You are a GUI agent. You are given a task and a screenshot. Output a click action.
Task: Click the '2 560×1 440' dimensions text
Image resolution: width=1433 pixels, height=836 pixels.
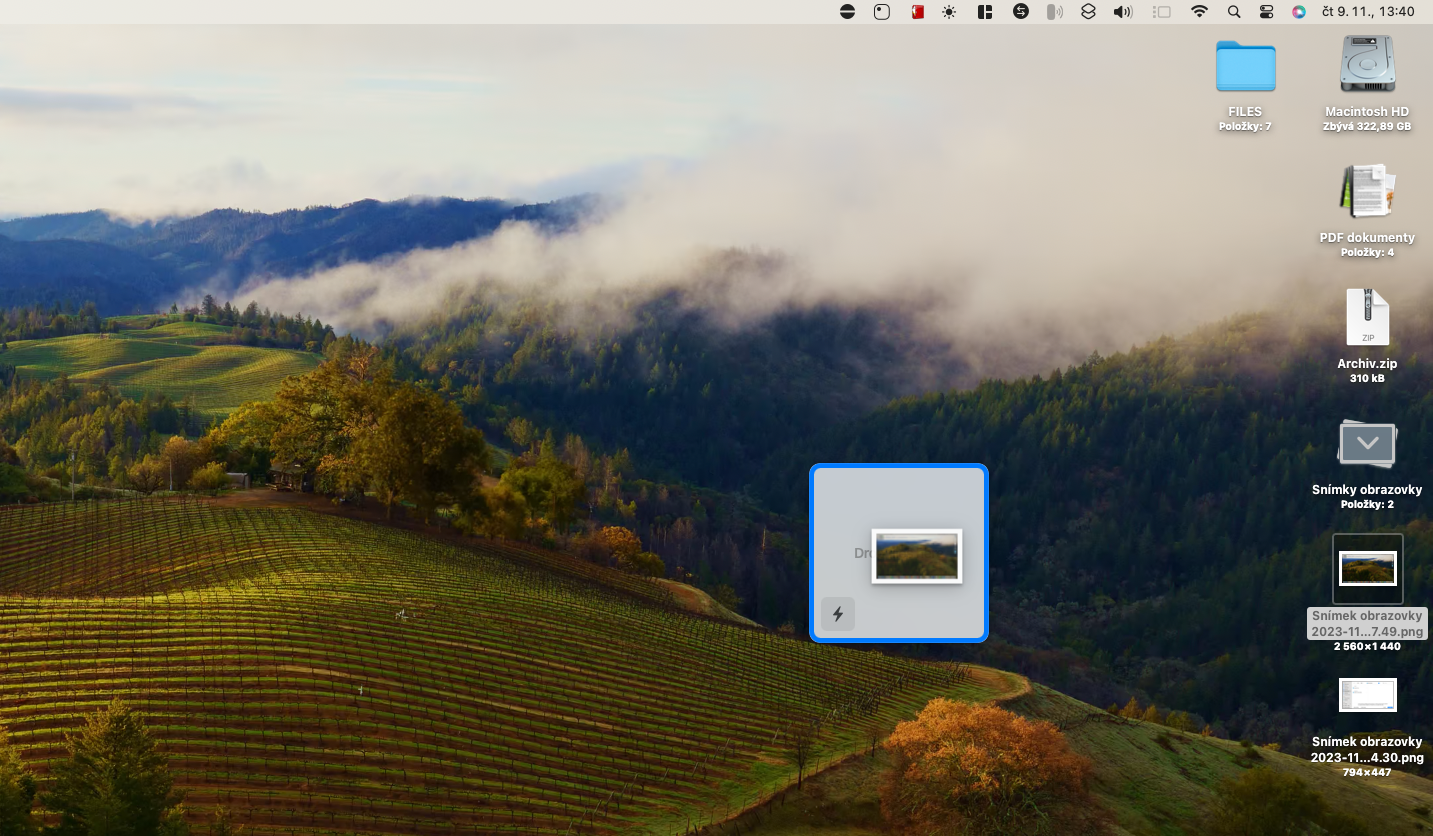pyautogui.click(x=1367, y=646)
